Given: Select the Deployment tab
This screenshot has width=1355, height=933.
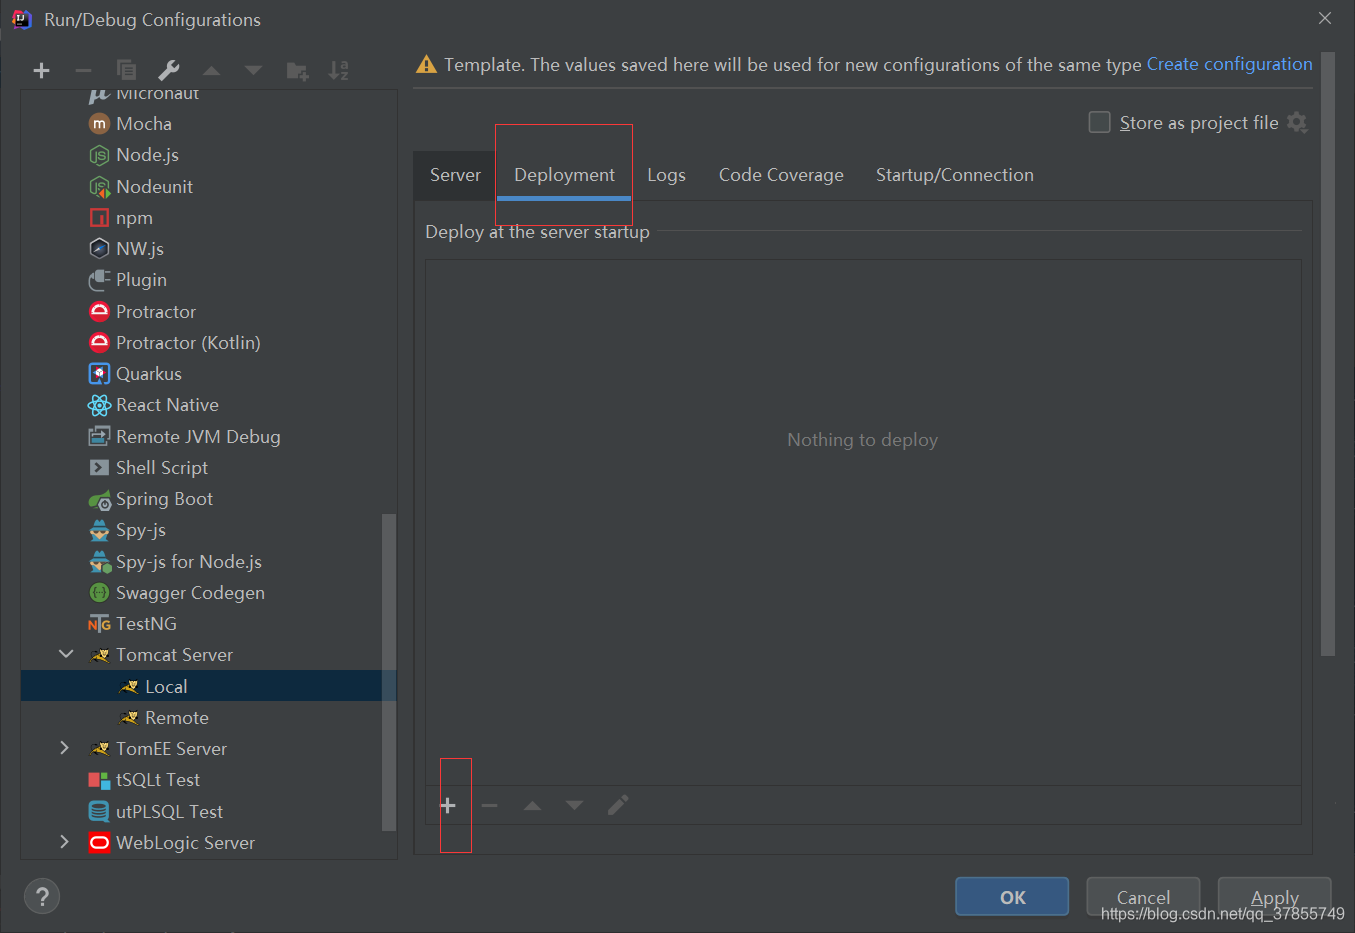Looking at the screenshot, I should (564, 175).
